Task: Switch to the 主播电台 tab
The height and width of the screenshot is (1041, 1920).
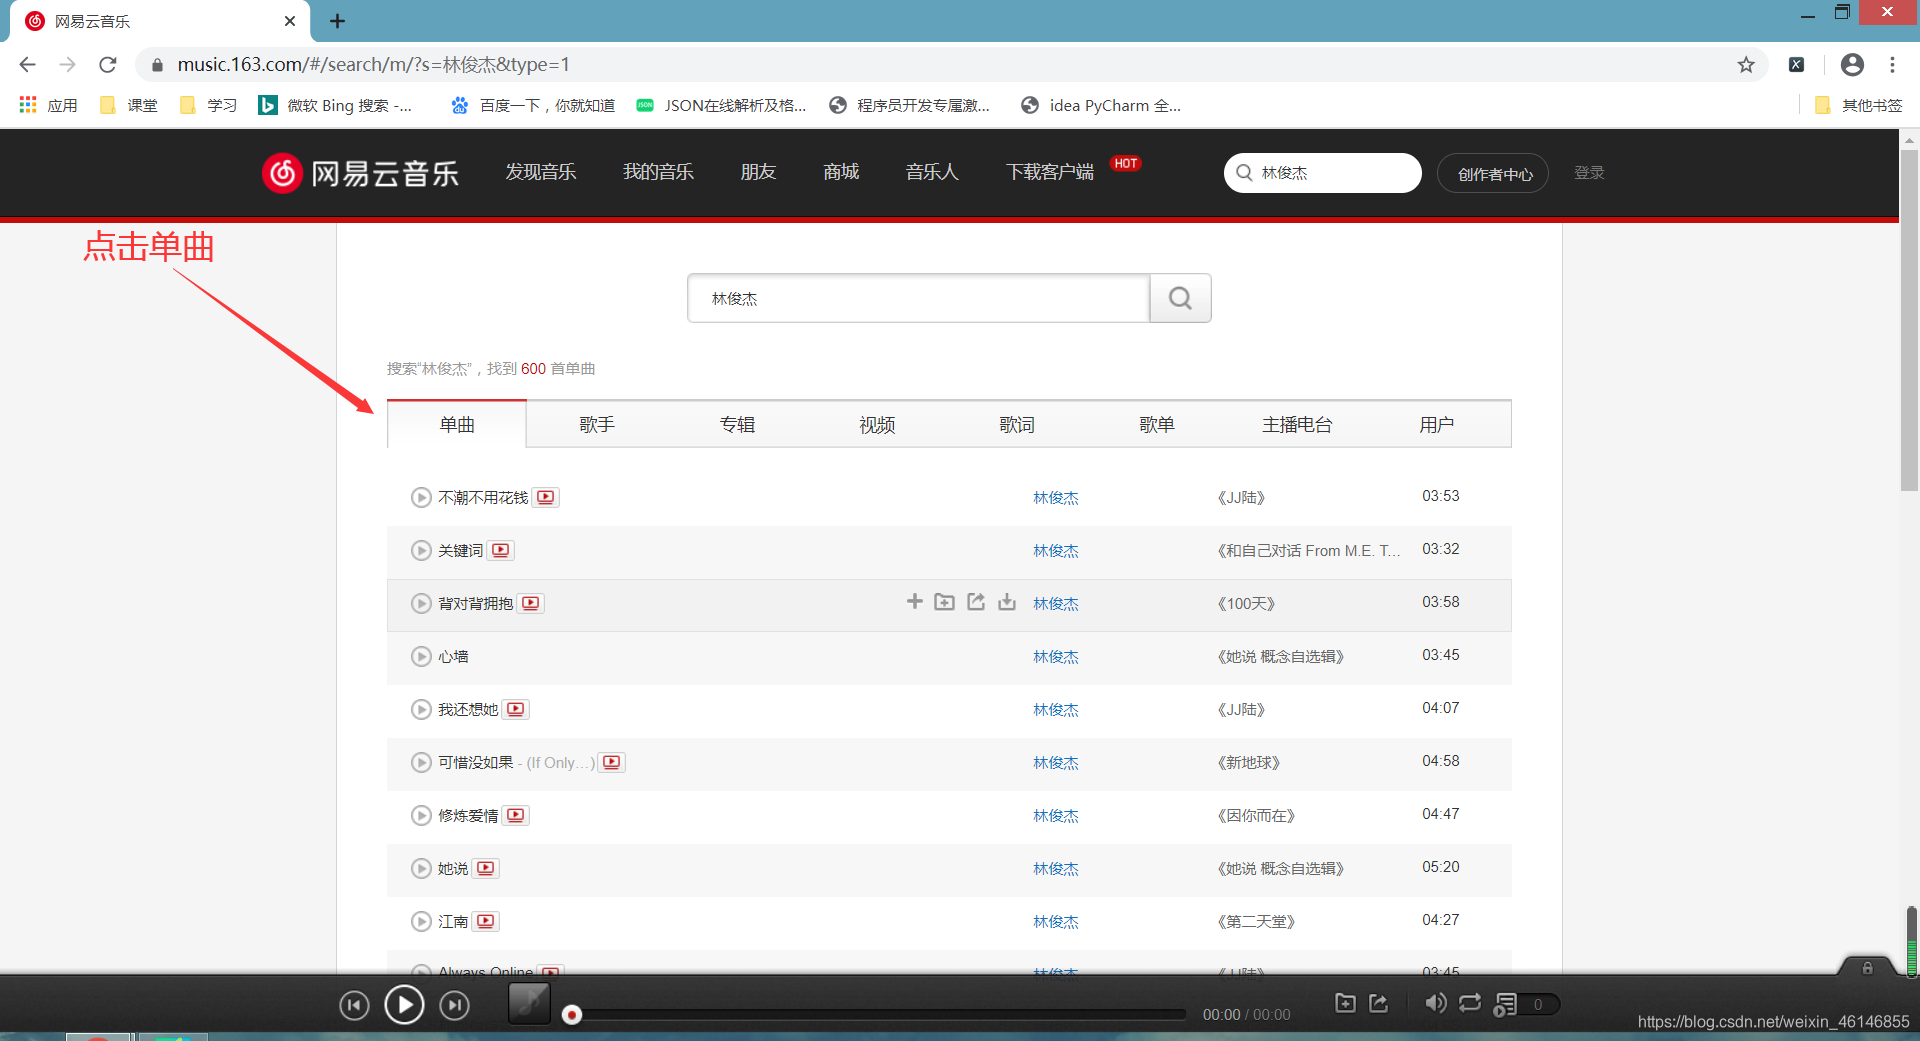Action: [x=1297, y=424]
